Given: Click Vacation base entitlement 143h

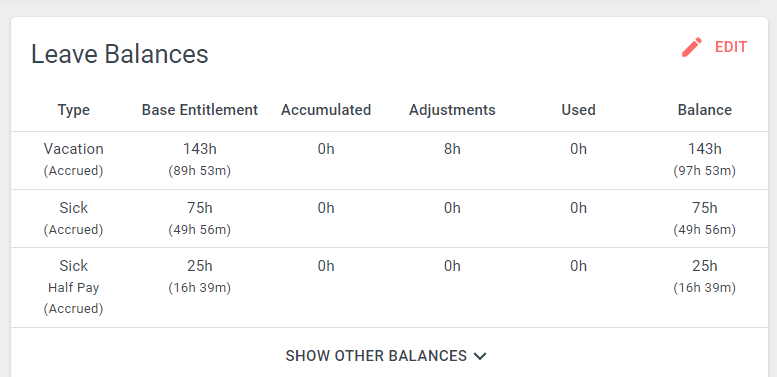Looking at the screenshot, I should (200, 149).
